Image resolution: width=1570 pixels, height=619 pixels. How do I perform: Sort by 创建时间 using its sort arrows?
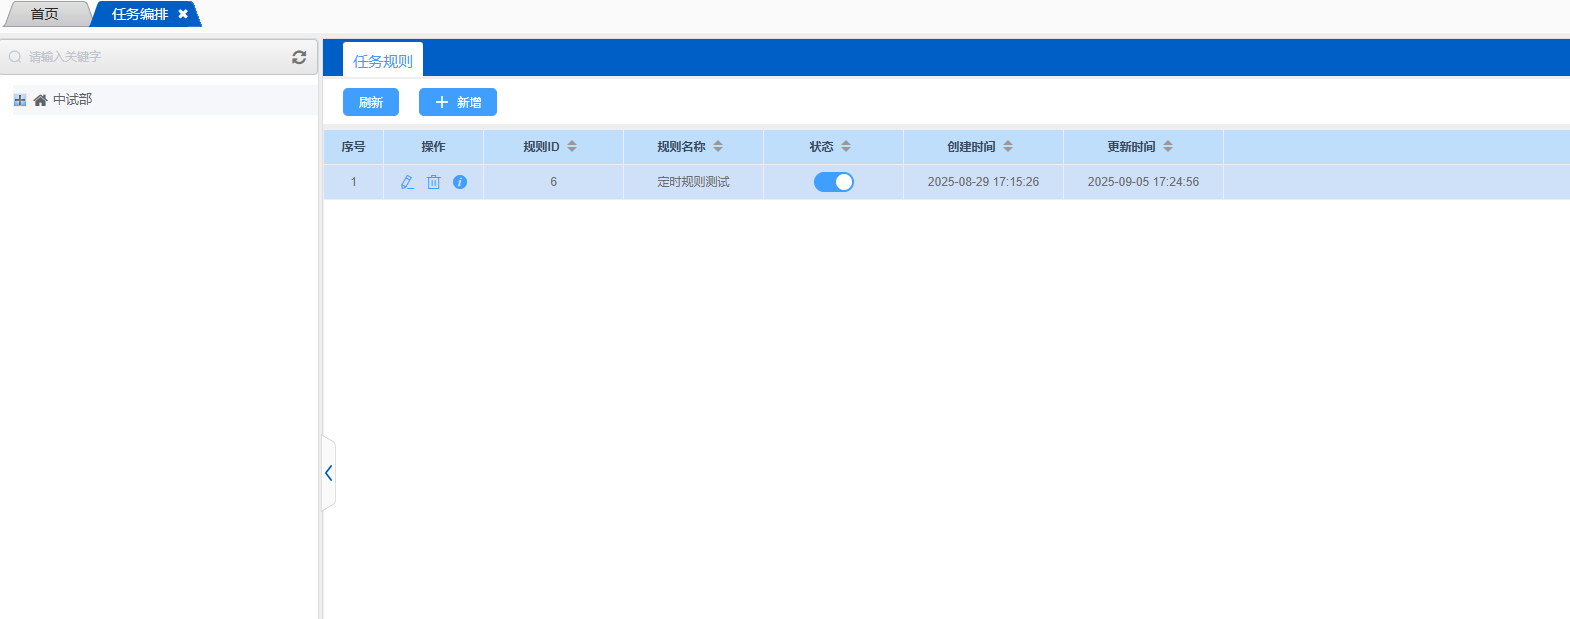[1008, 146]
